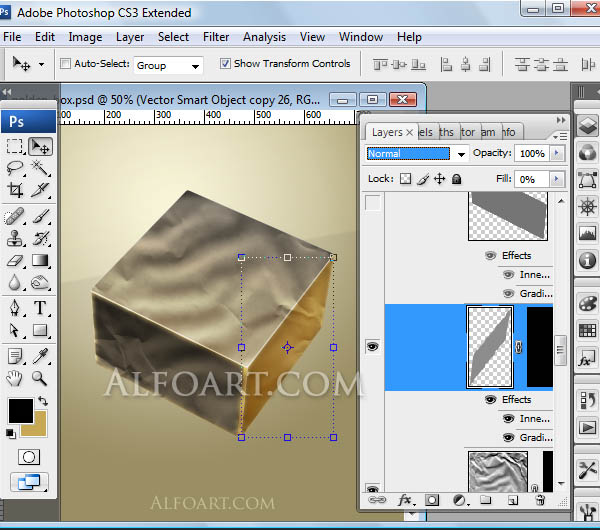Click the background tan color swatch

(40, 429)
